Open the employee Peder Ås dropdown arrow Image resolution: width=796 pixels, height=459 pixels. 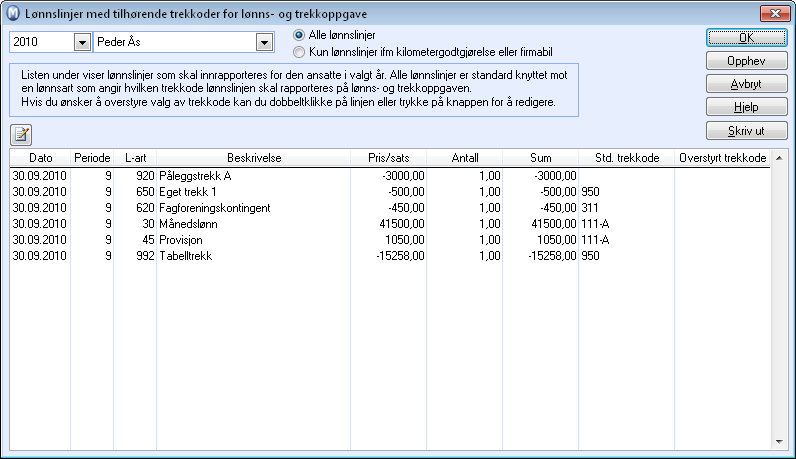pos(264,42)
